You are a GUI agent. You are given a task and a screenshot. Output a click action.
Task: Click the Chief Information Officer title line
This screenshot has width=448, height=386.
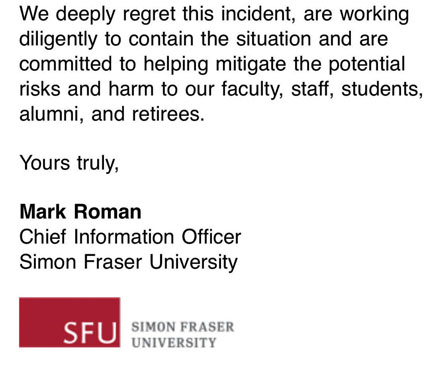tap(130, 237)
